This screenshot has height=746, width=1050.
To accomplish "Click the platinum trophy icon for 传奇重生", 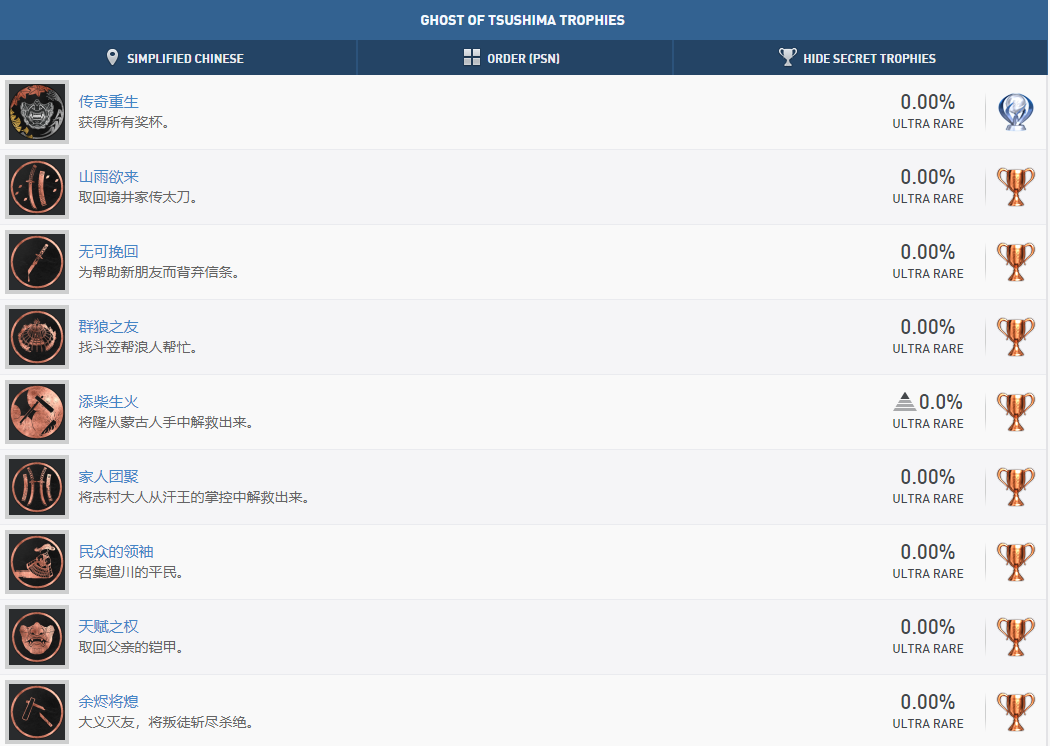I will coord(1016,112).
